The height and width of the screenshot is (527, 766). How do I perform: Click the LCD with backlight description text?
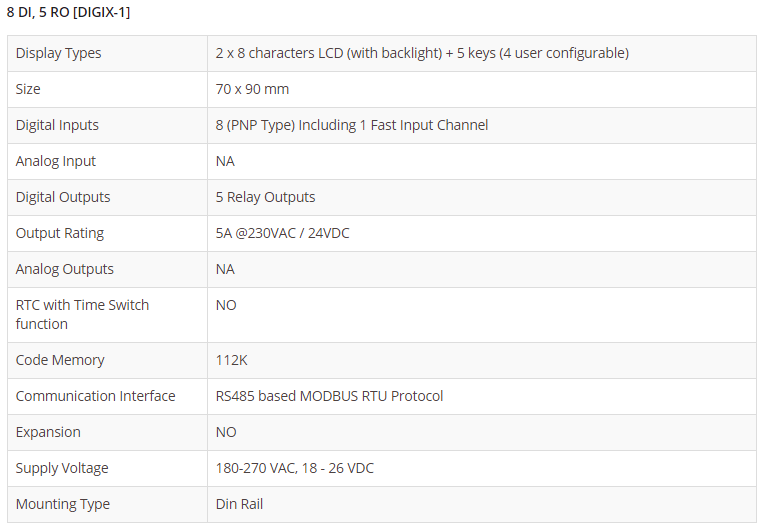(x=422, y=53)
